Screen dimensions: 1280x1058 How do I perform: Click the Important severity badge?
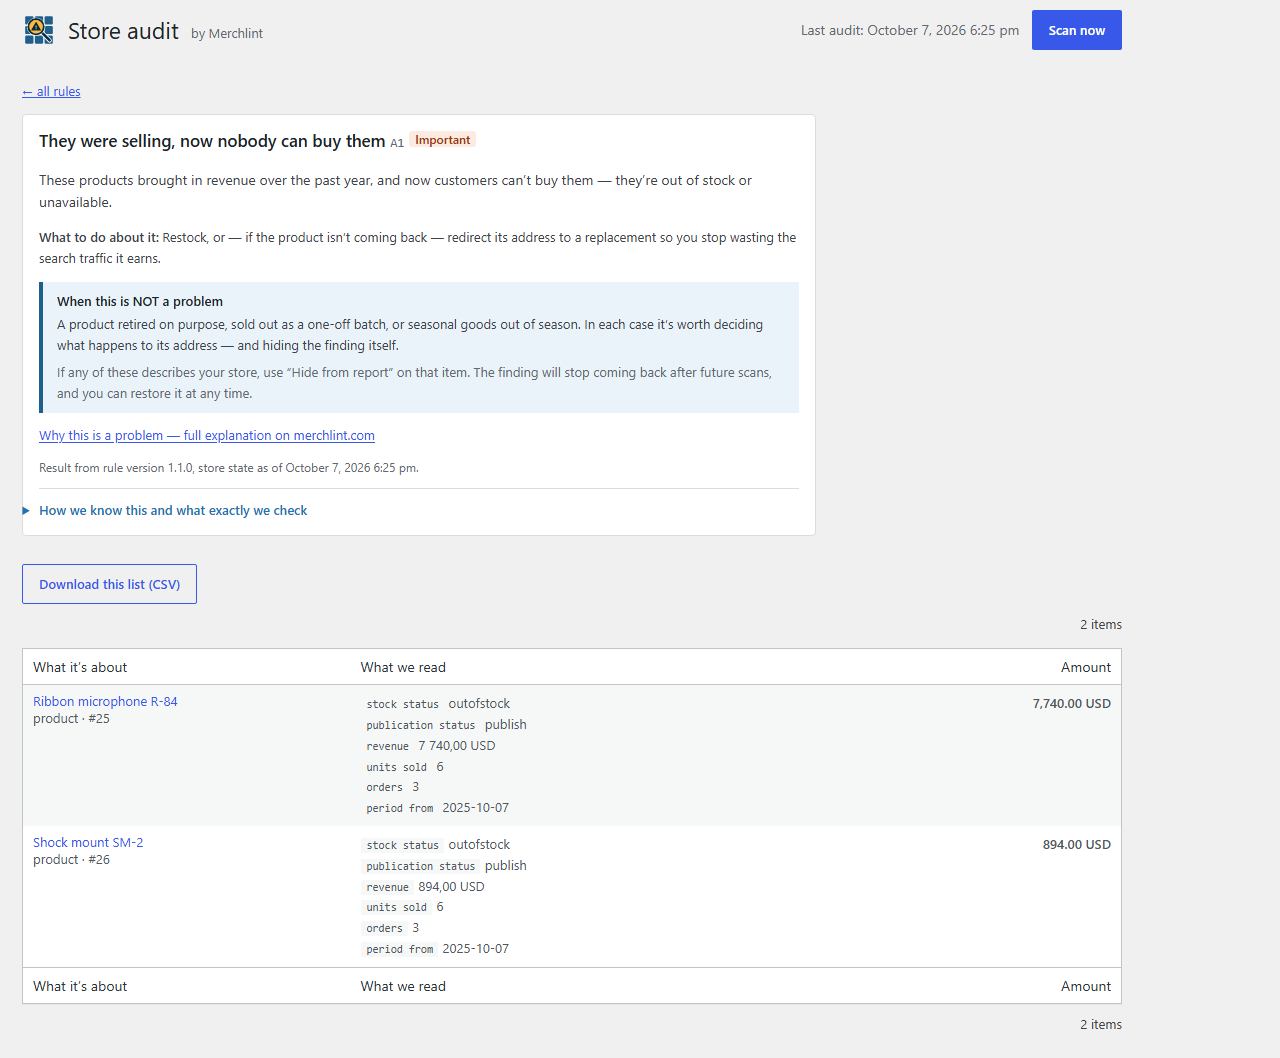point(442,140)
